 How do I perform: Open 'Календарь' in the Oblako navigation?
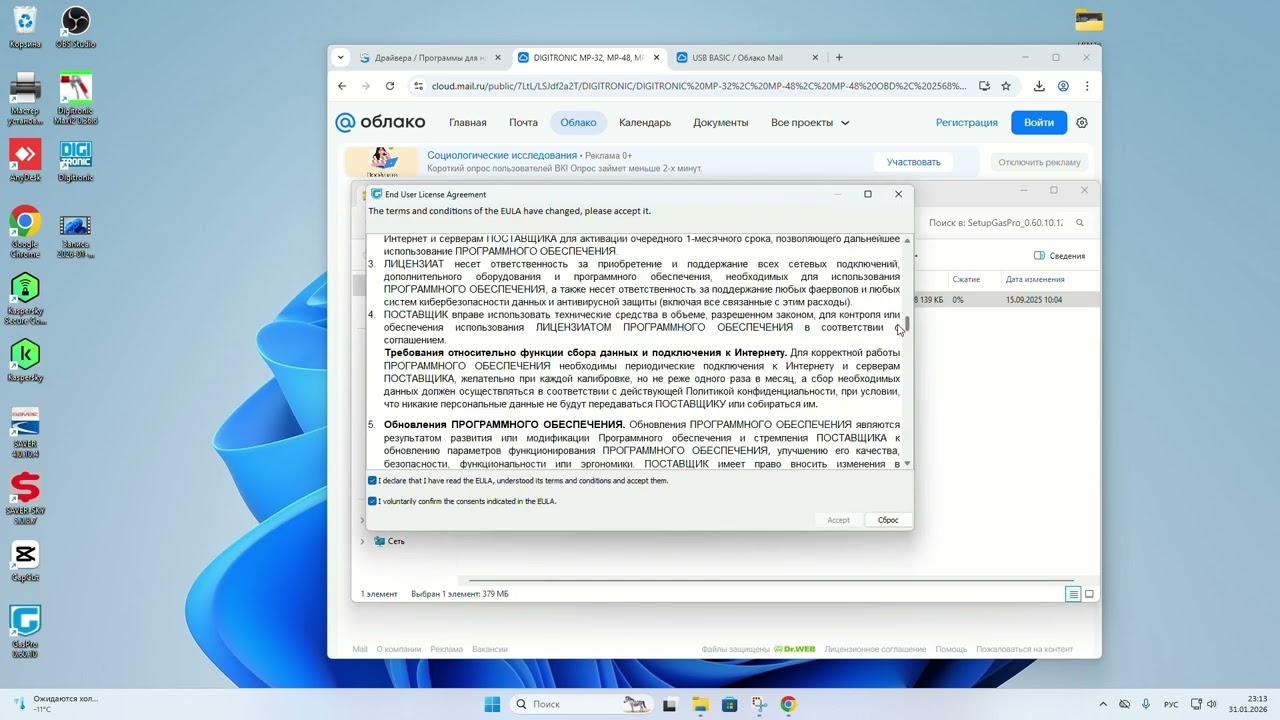(x=645, y=123)
